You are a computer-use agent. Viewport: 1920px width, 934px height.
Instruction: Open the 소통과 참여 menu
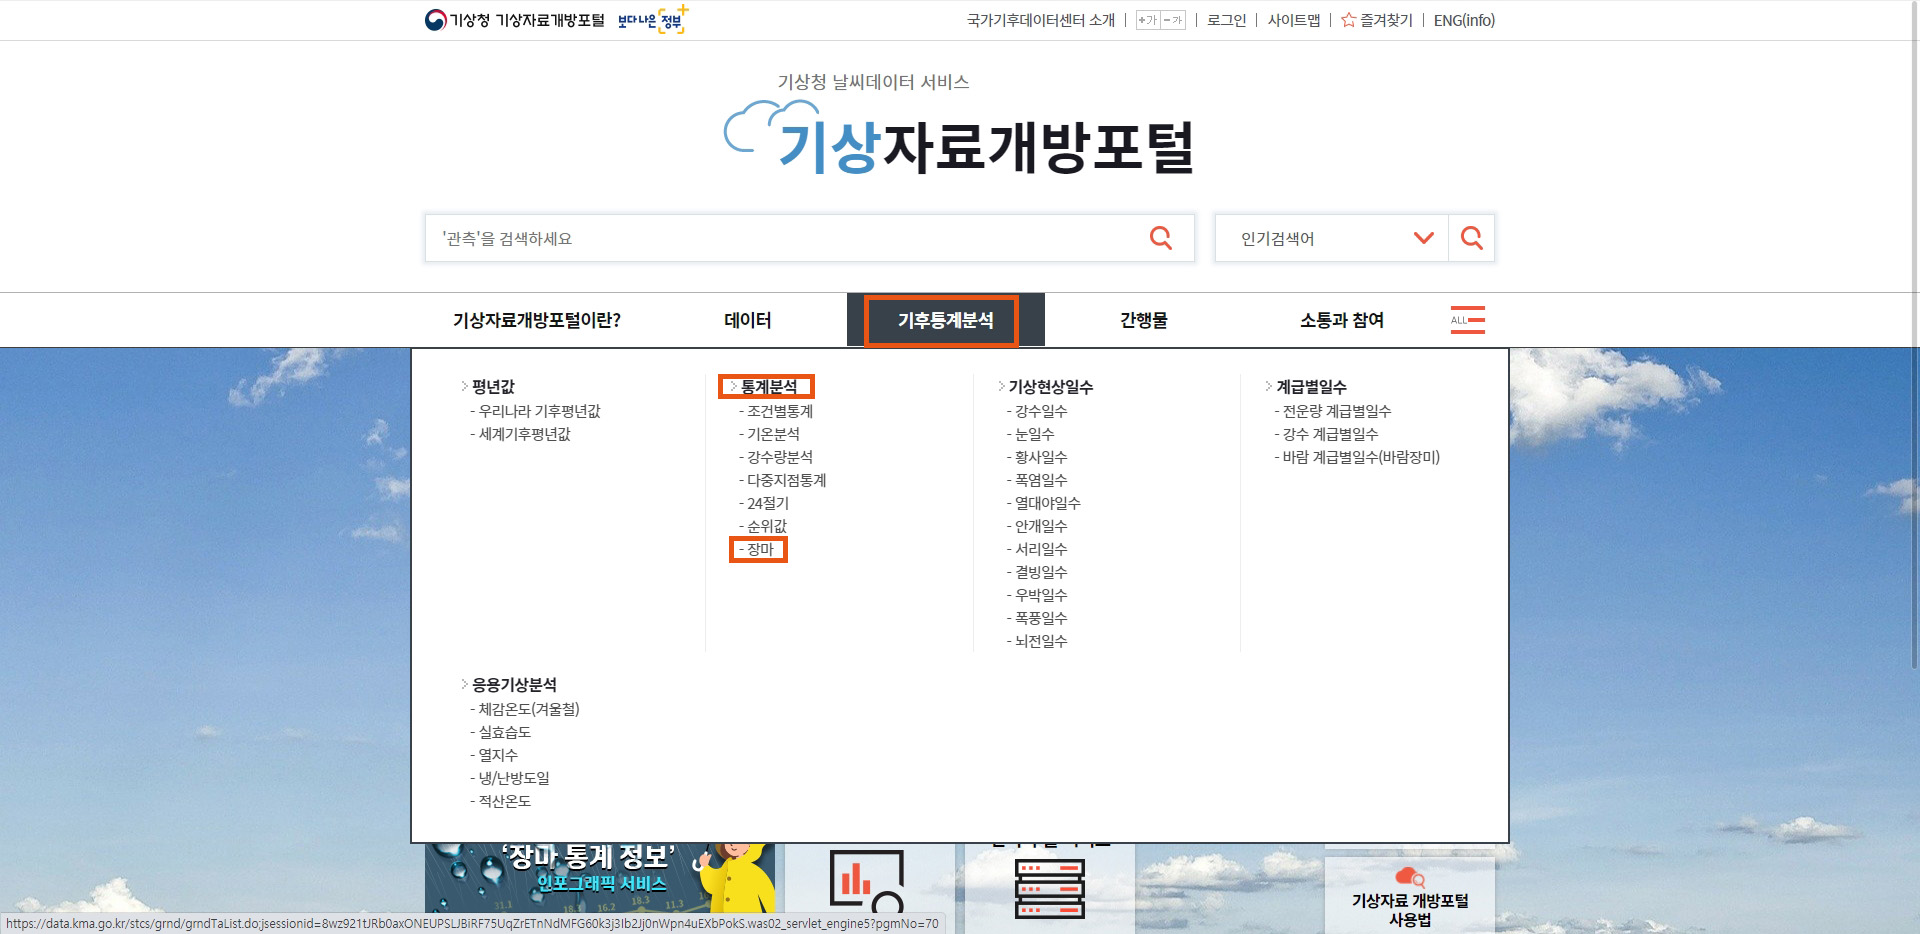click(x=1342, y=320)
